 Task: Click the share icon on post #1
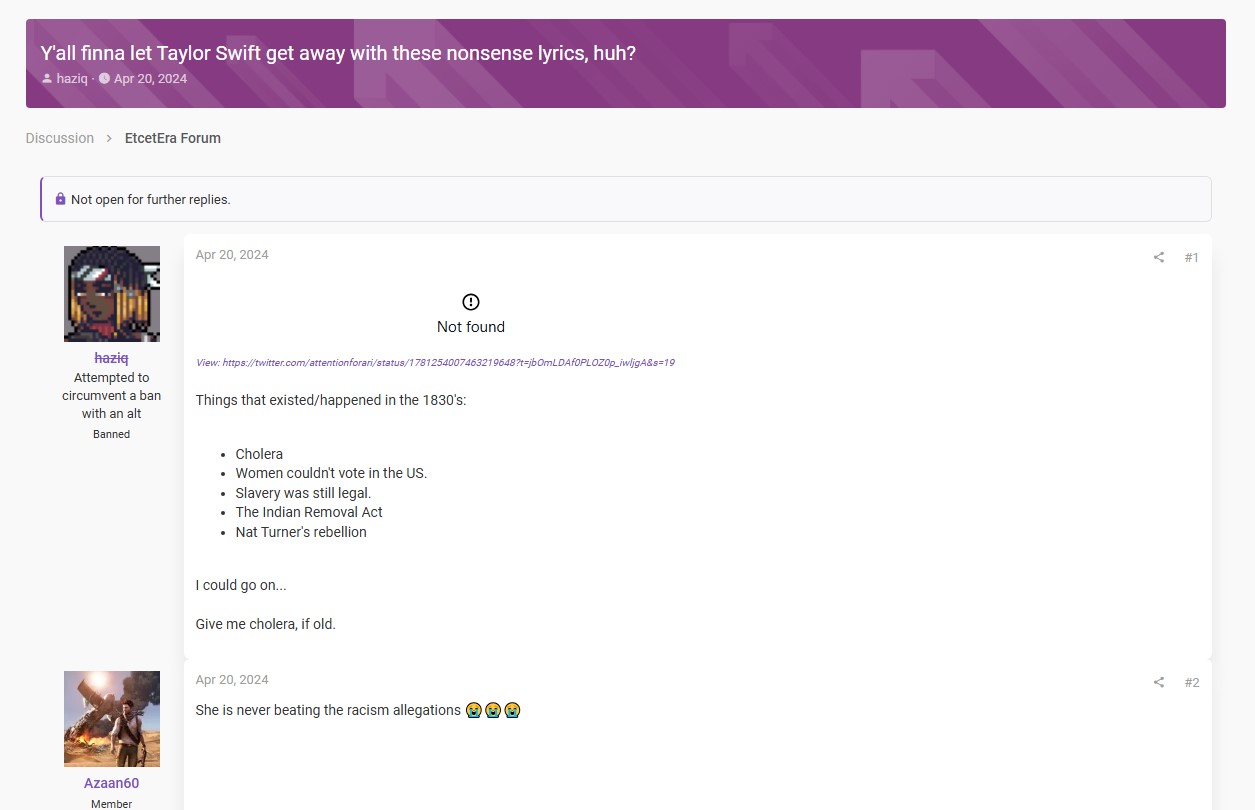pos(1159,257)
